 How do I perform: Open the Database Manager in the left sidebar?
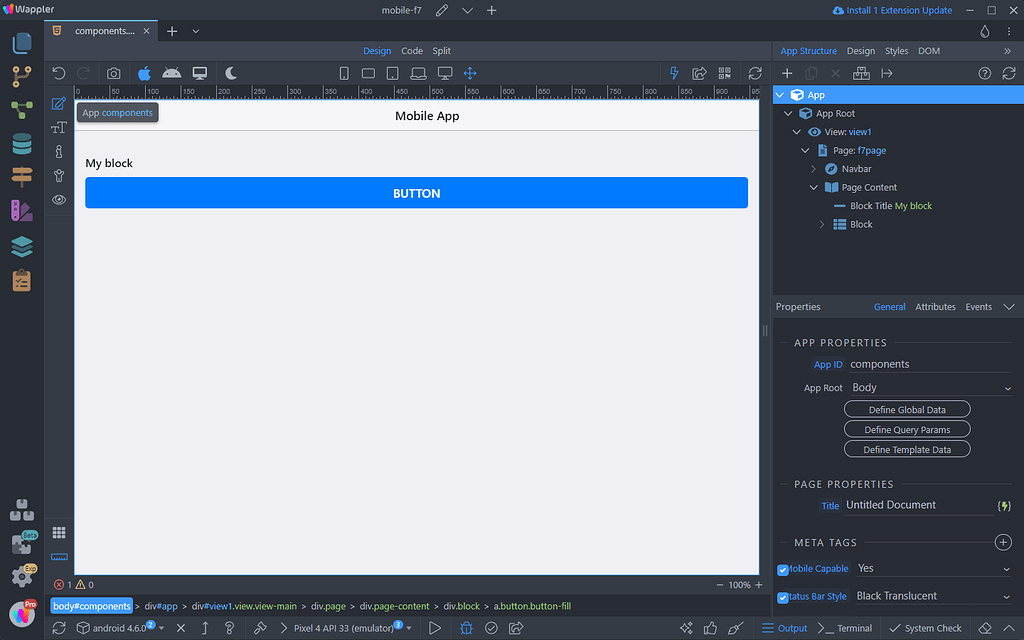click(x=22, y=143)
